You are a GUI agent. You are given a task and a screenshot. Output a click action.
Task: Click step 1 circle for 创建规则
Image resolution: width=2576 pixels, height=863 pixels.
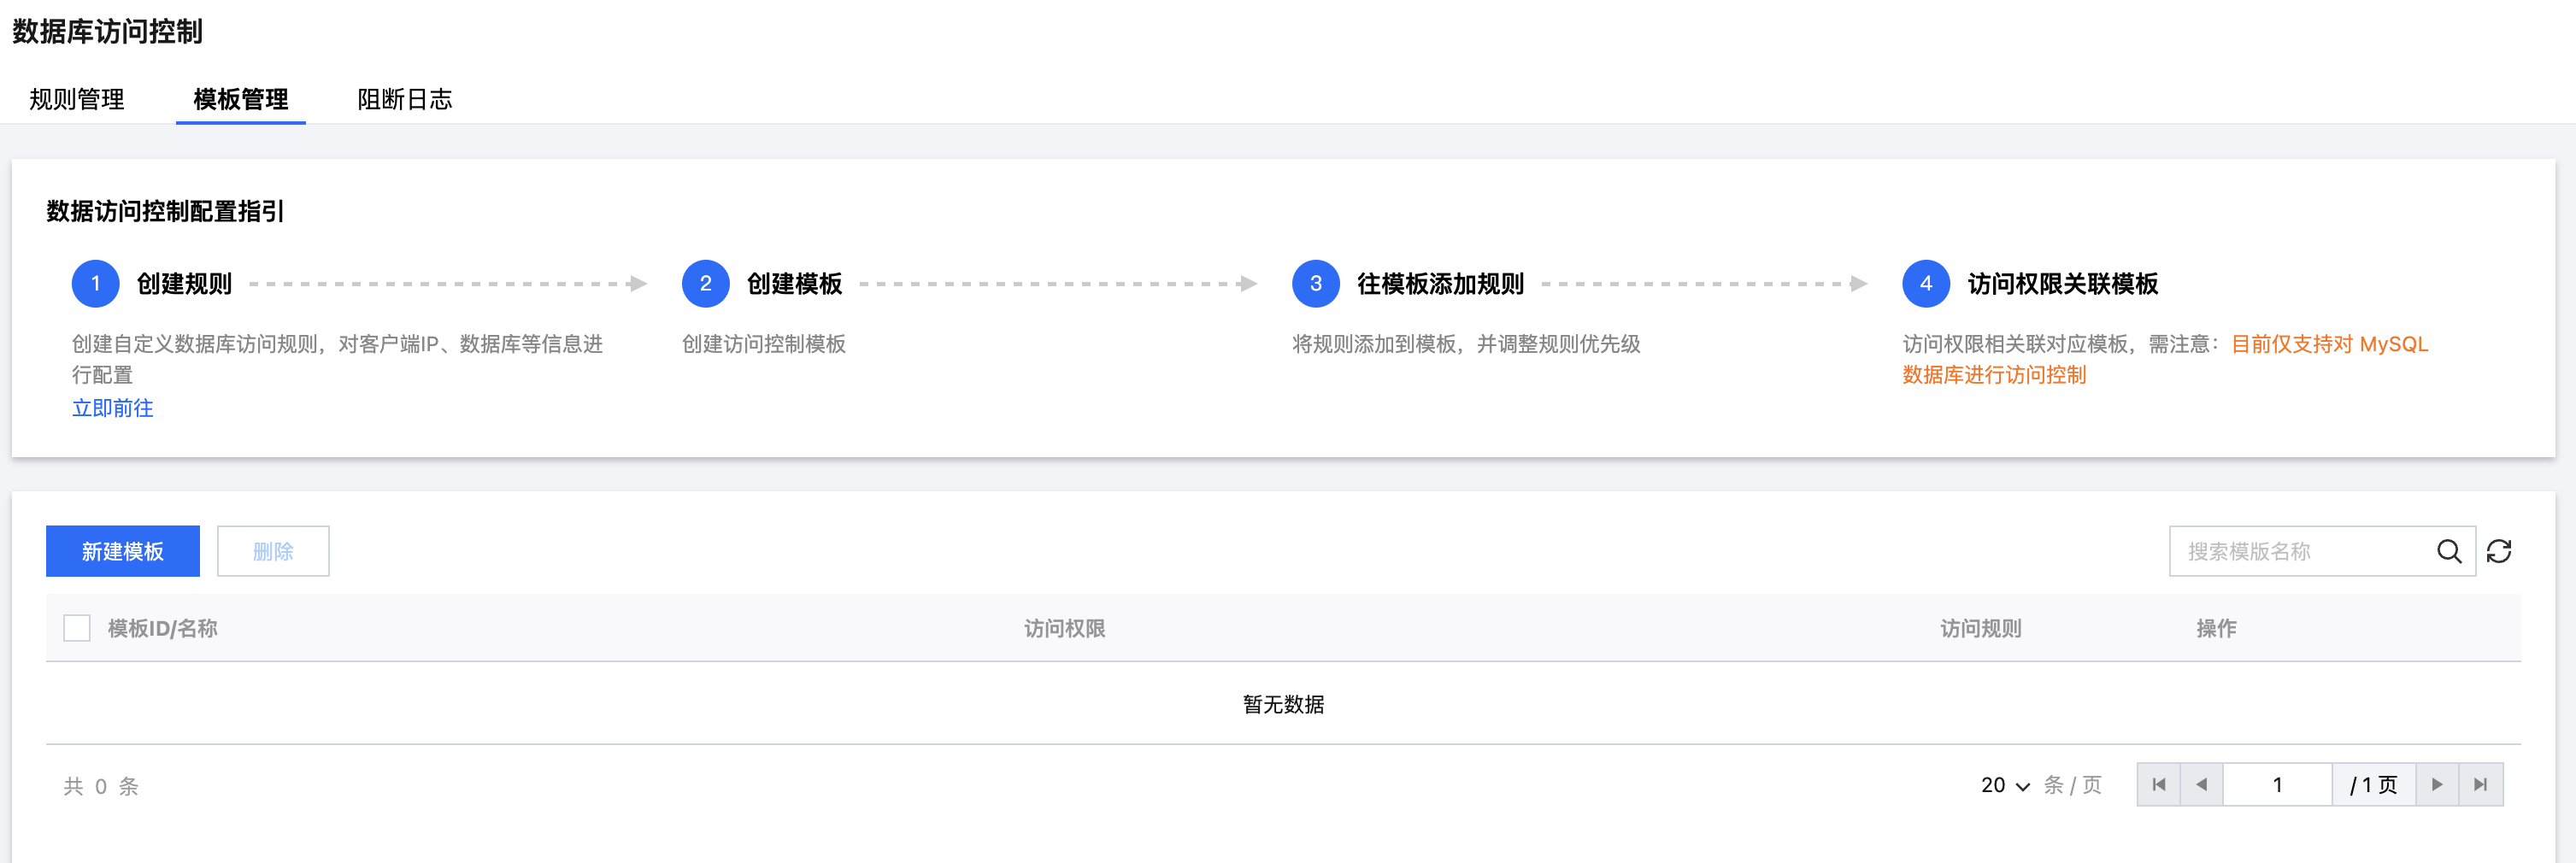95,284
